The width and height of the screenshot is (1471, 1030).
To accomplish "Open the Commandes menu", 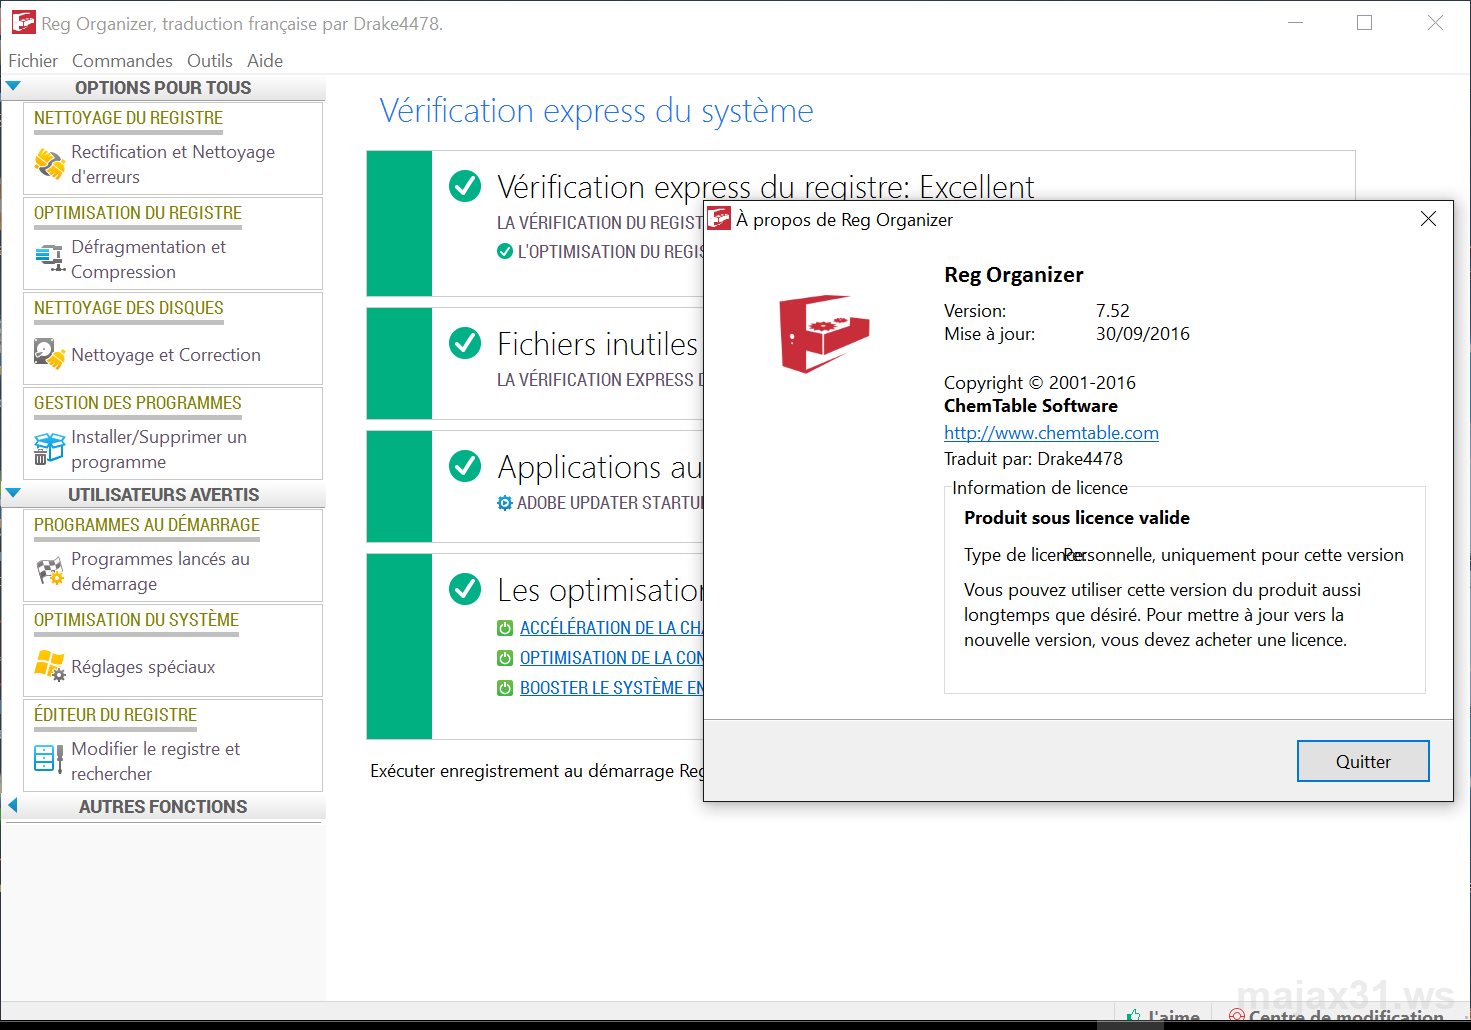I will pyautogui.click(x=122, y=61).
